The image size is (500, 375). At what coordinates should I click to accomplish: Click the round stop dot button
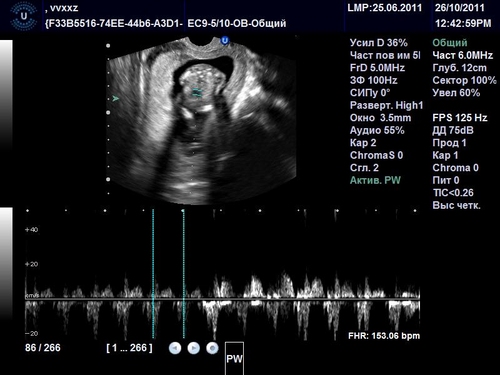click(212, 348)
